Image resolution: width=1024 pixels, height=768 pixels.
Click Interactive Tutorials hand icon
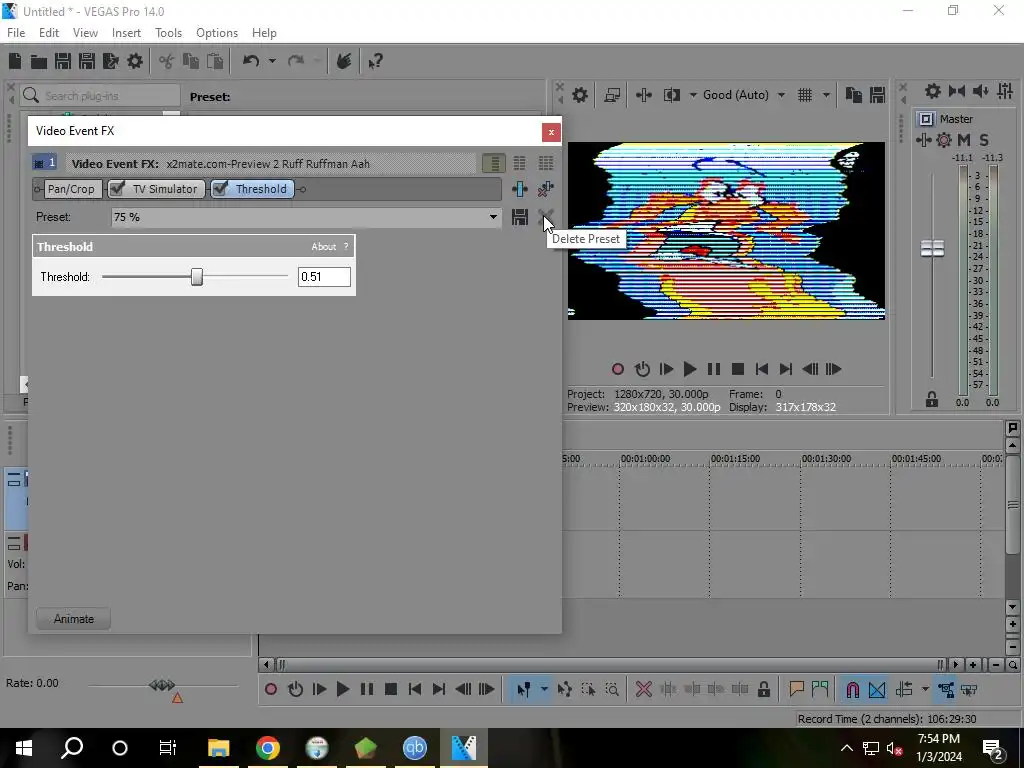click(x=344, y=61)
